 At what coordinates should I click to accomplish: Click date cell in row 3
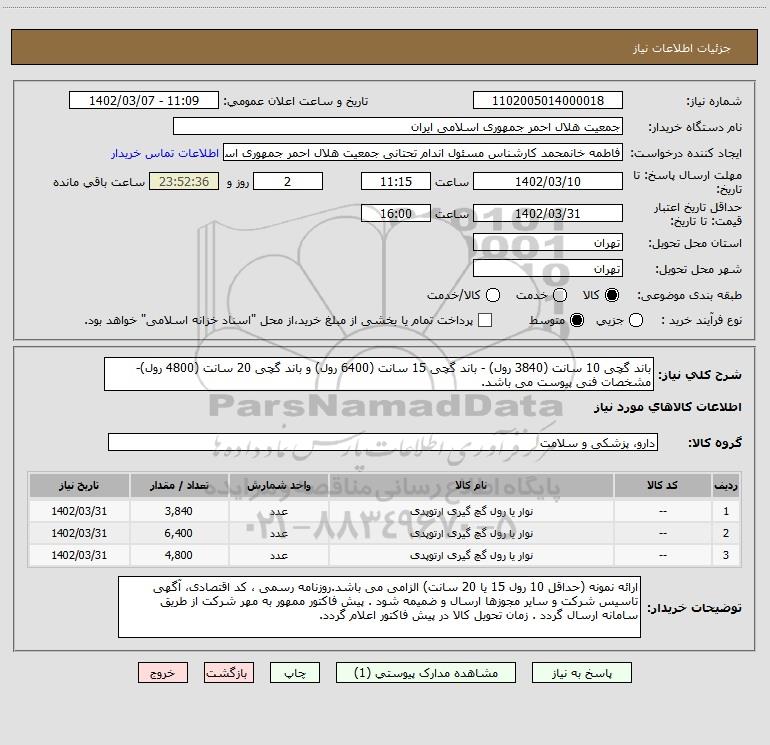(x=79, y=555)
